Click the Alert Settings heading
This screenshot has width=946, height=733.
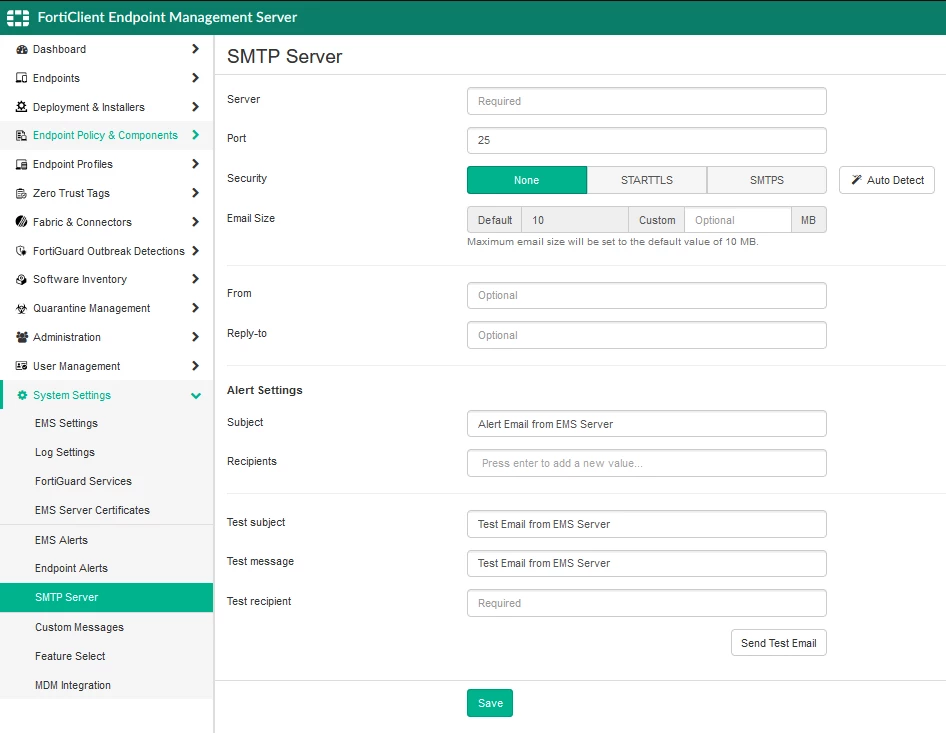265,390
